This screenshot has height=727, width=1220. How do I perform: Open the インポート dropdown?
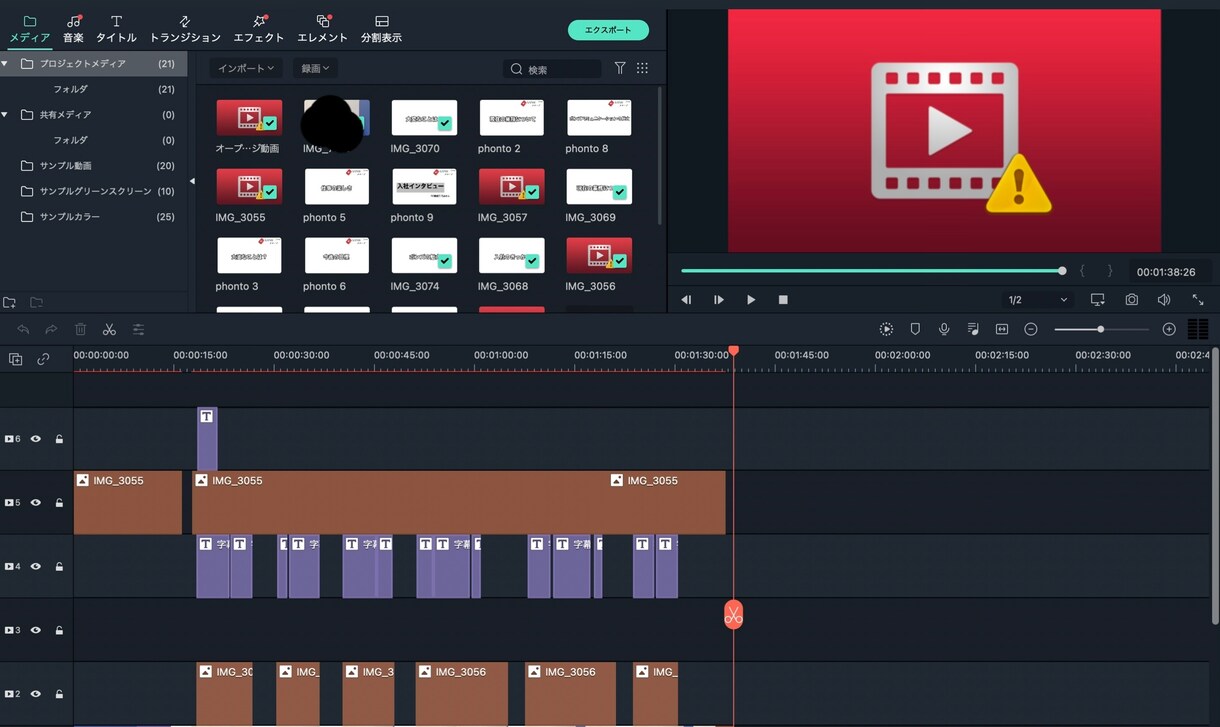(246, 68)
